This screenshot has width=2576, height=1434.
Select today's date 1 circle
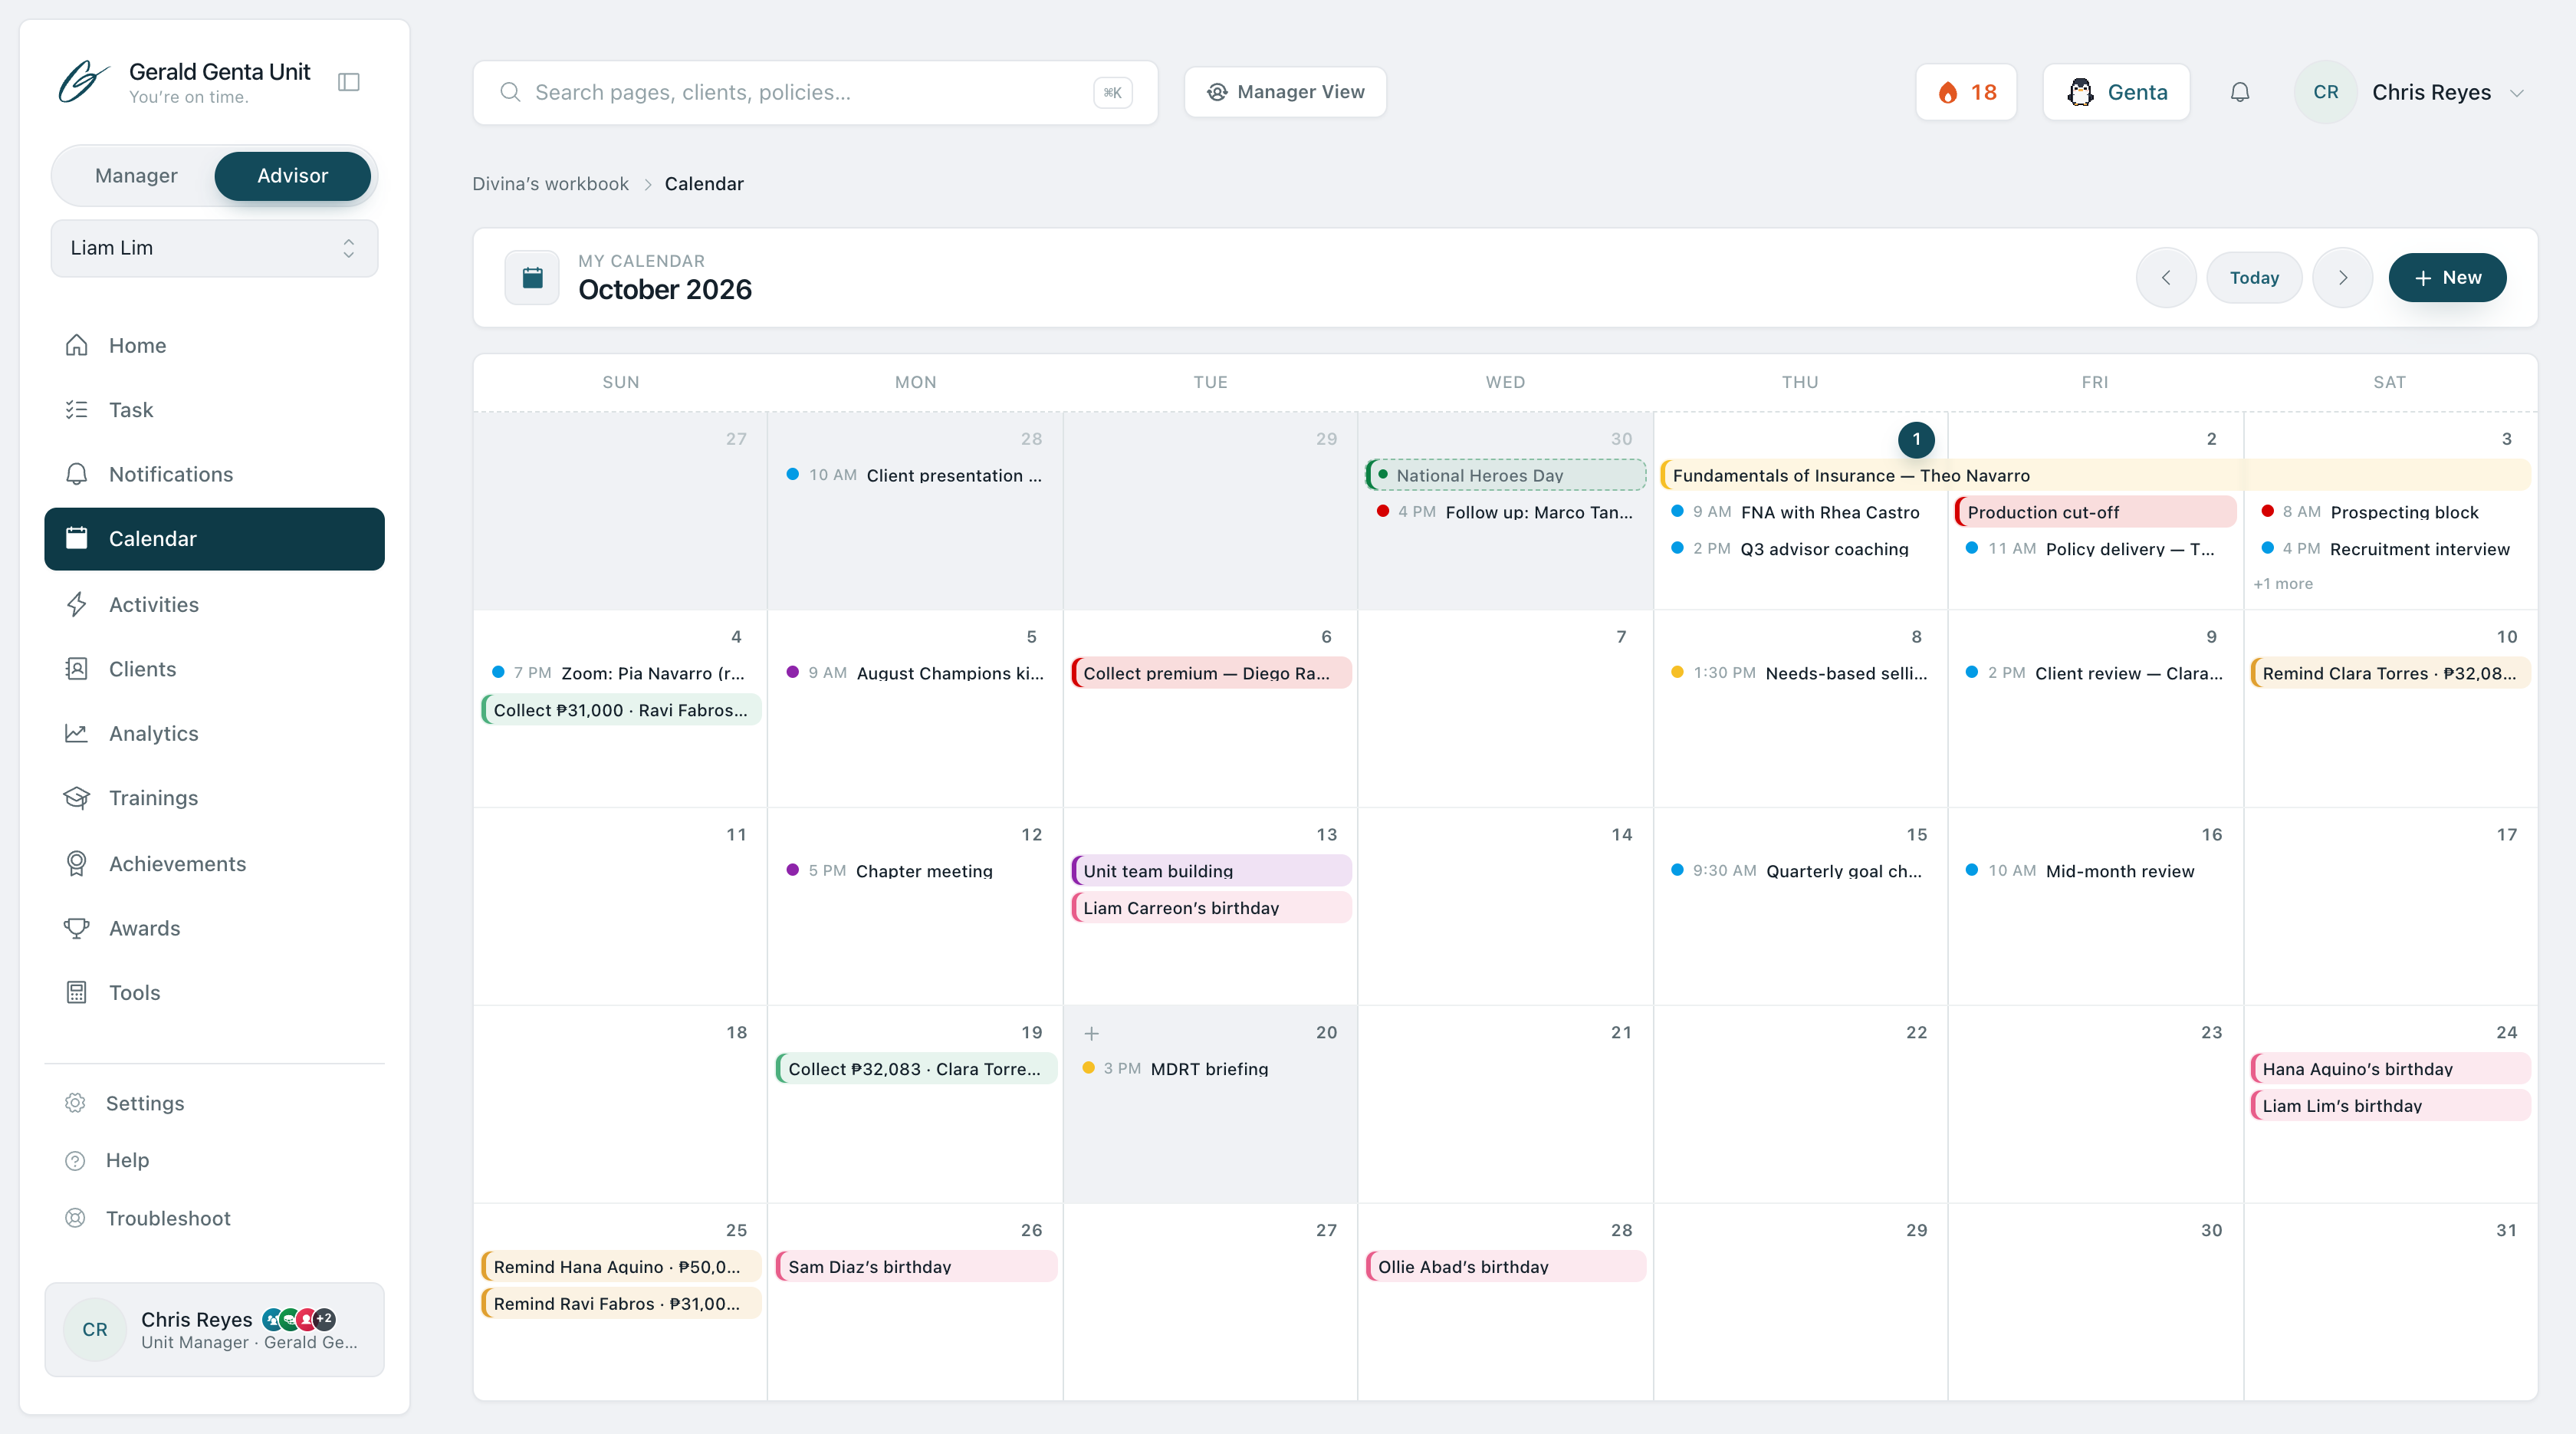(x=1916, y=439)
